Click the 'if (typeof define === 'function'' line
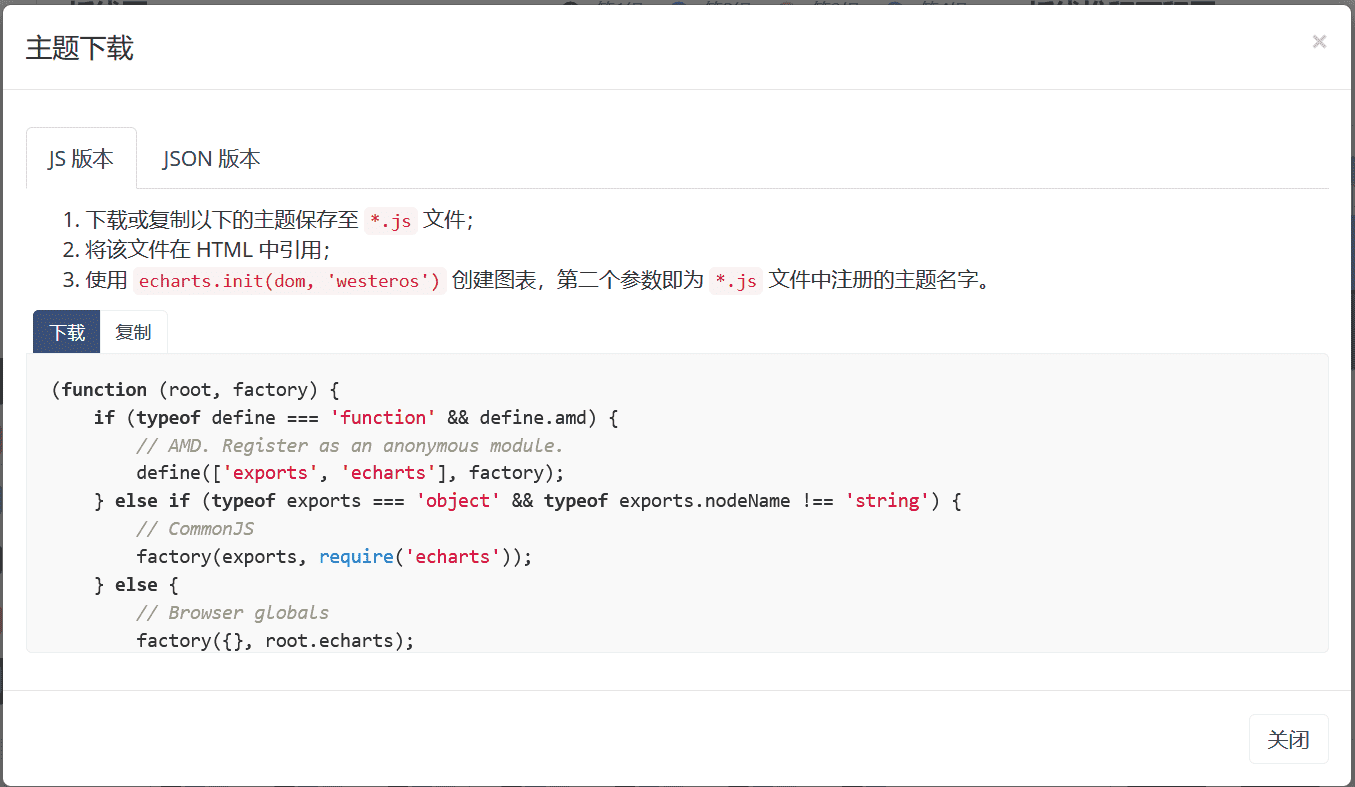1355x787 pixels. [x=356, y=417]
